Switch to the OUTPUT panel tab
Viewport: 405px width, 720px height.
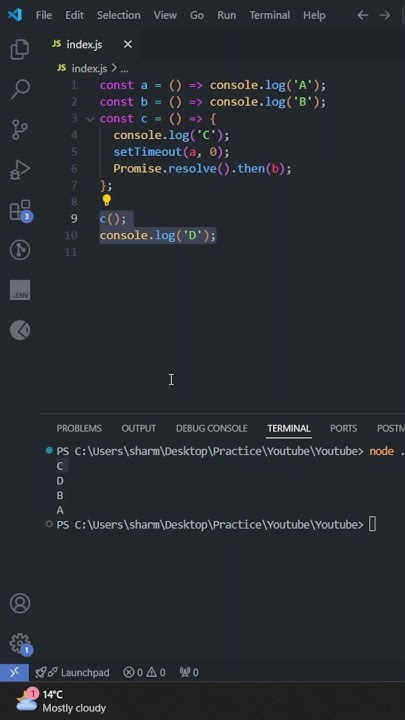coord(139,428)
